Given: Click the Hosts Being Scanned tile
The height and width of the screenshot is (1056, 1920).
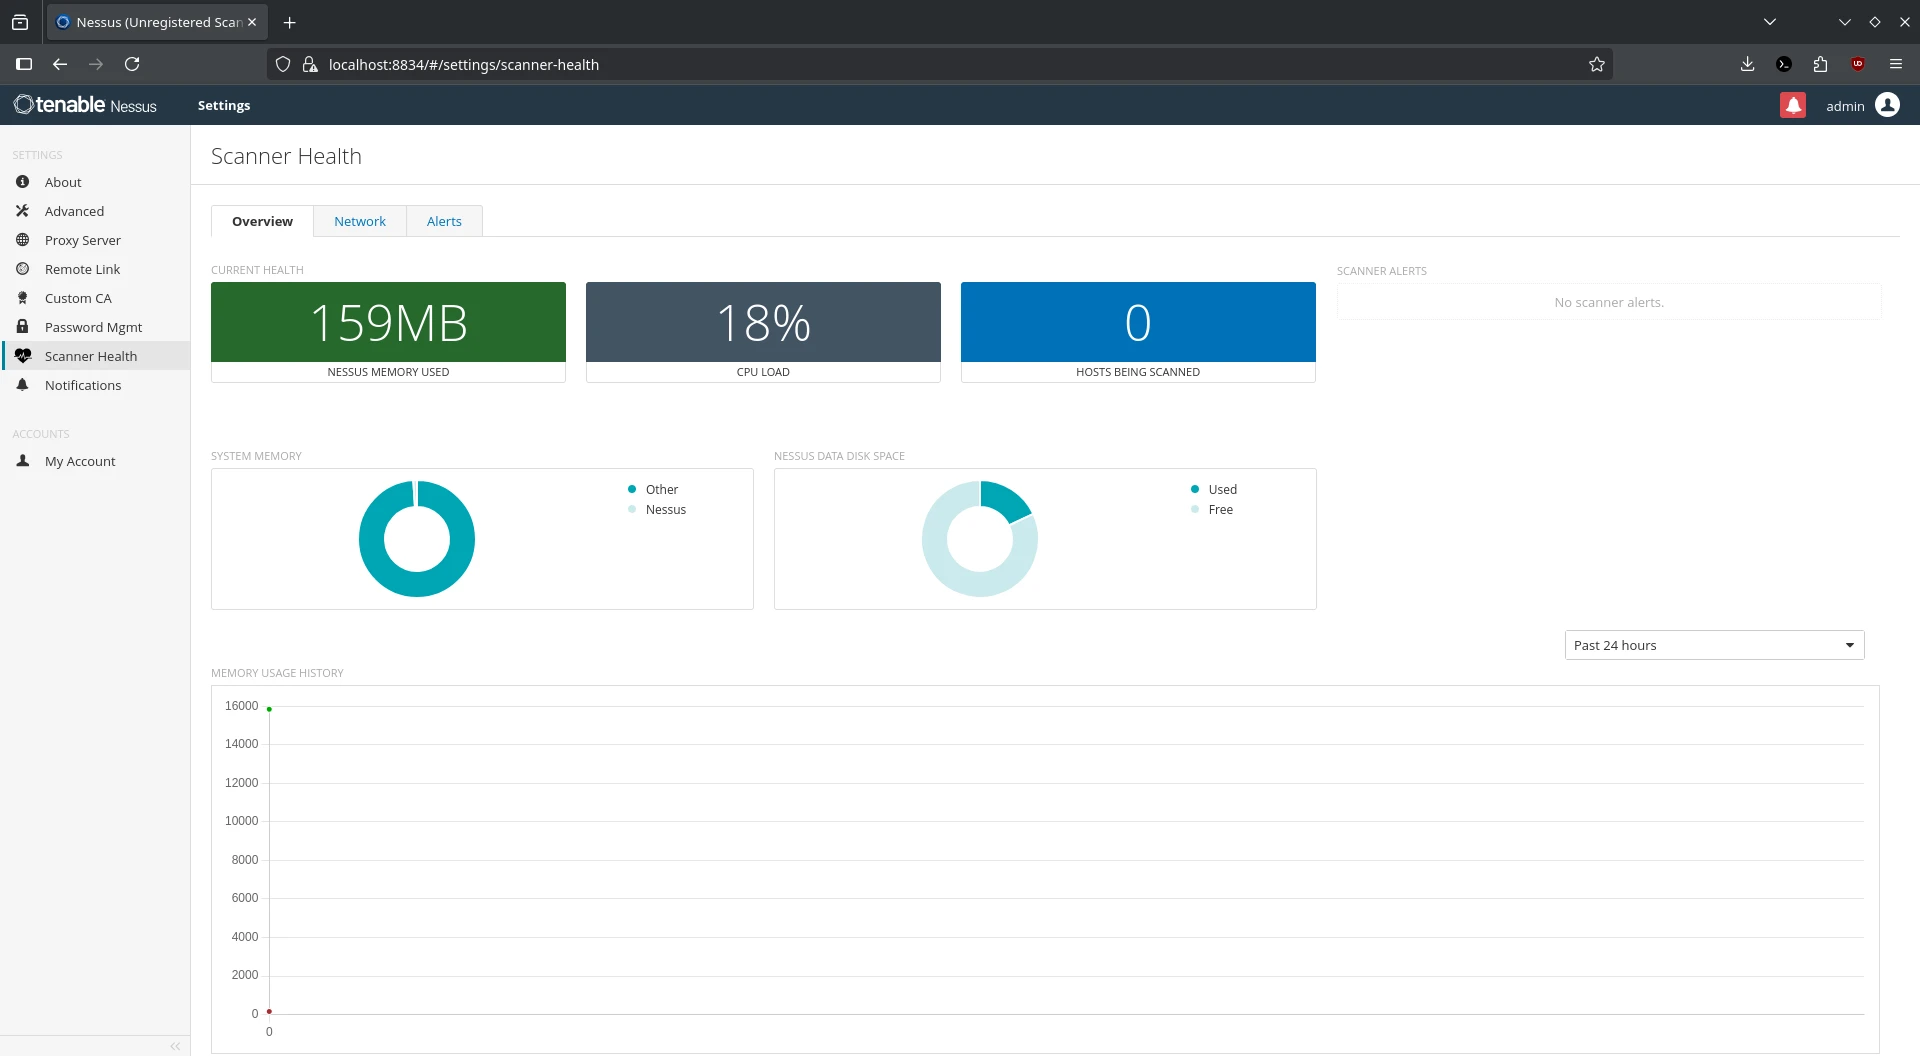Looking at the screenshot, I should coord(1138,332).
